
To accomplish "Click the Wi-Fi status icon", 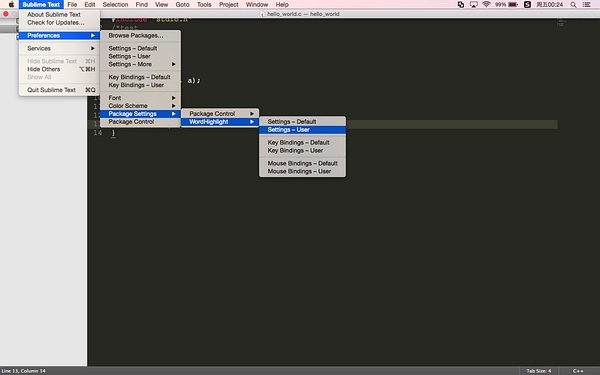I will tap(486, 5).
